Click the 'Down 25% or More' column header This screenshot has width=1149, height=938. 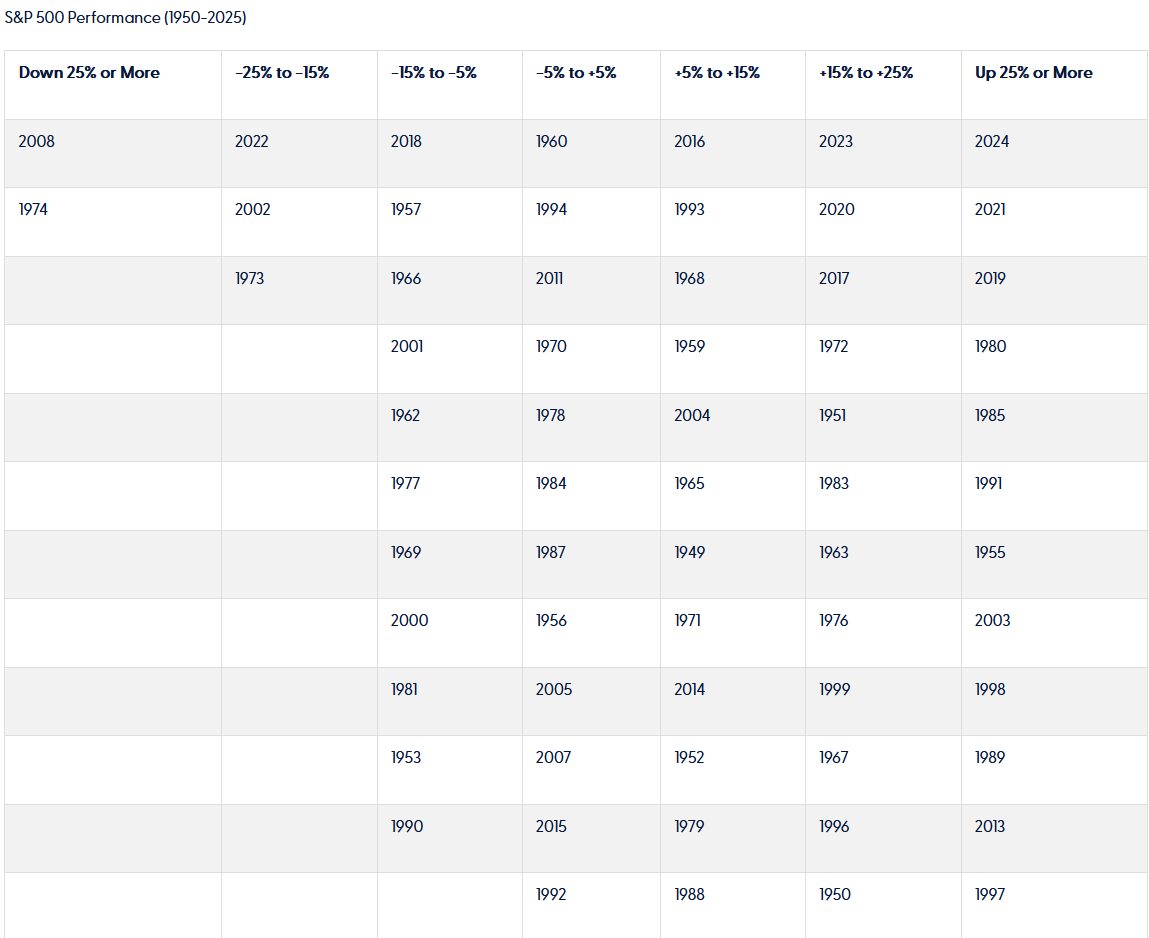point(89,73)
